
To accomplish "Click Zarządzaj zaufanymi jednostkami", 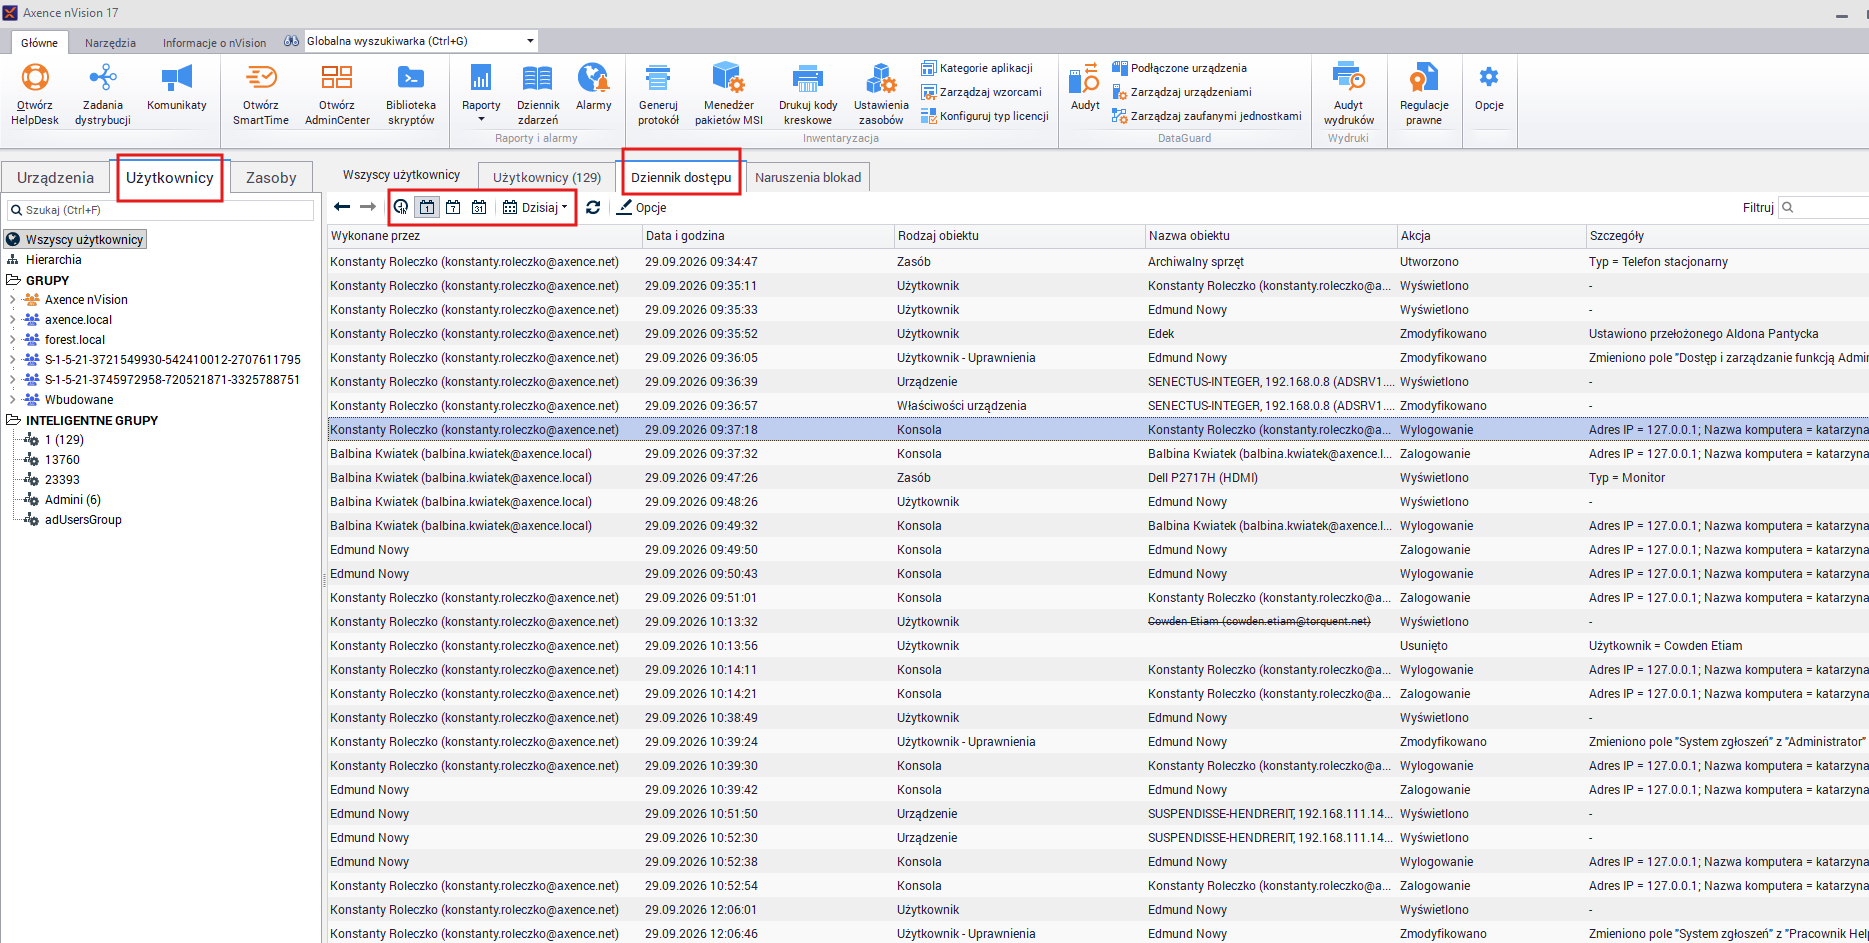I will (1207, 116).
